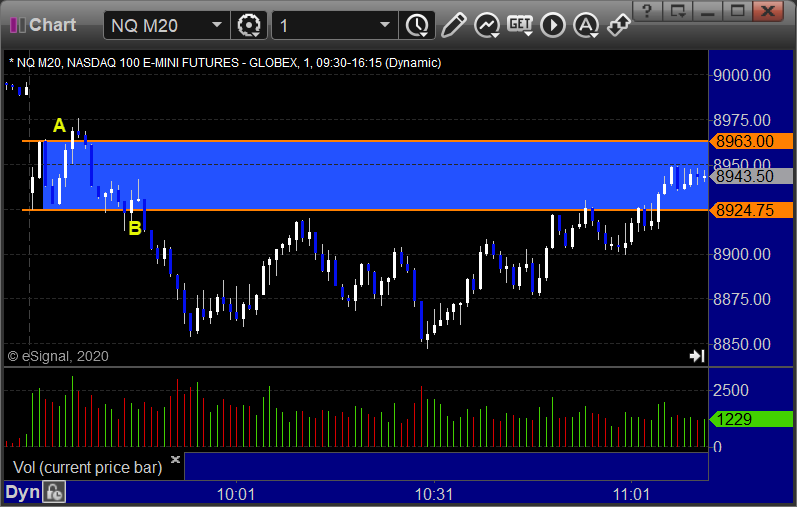Select the drawing pencil tool
797x507 pixels.
(453, 24)
